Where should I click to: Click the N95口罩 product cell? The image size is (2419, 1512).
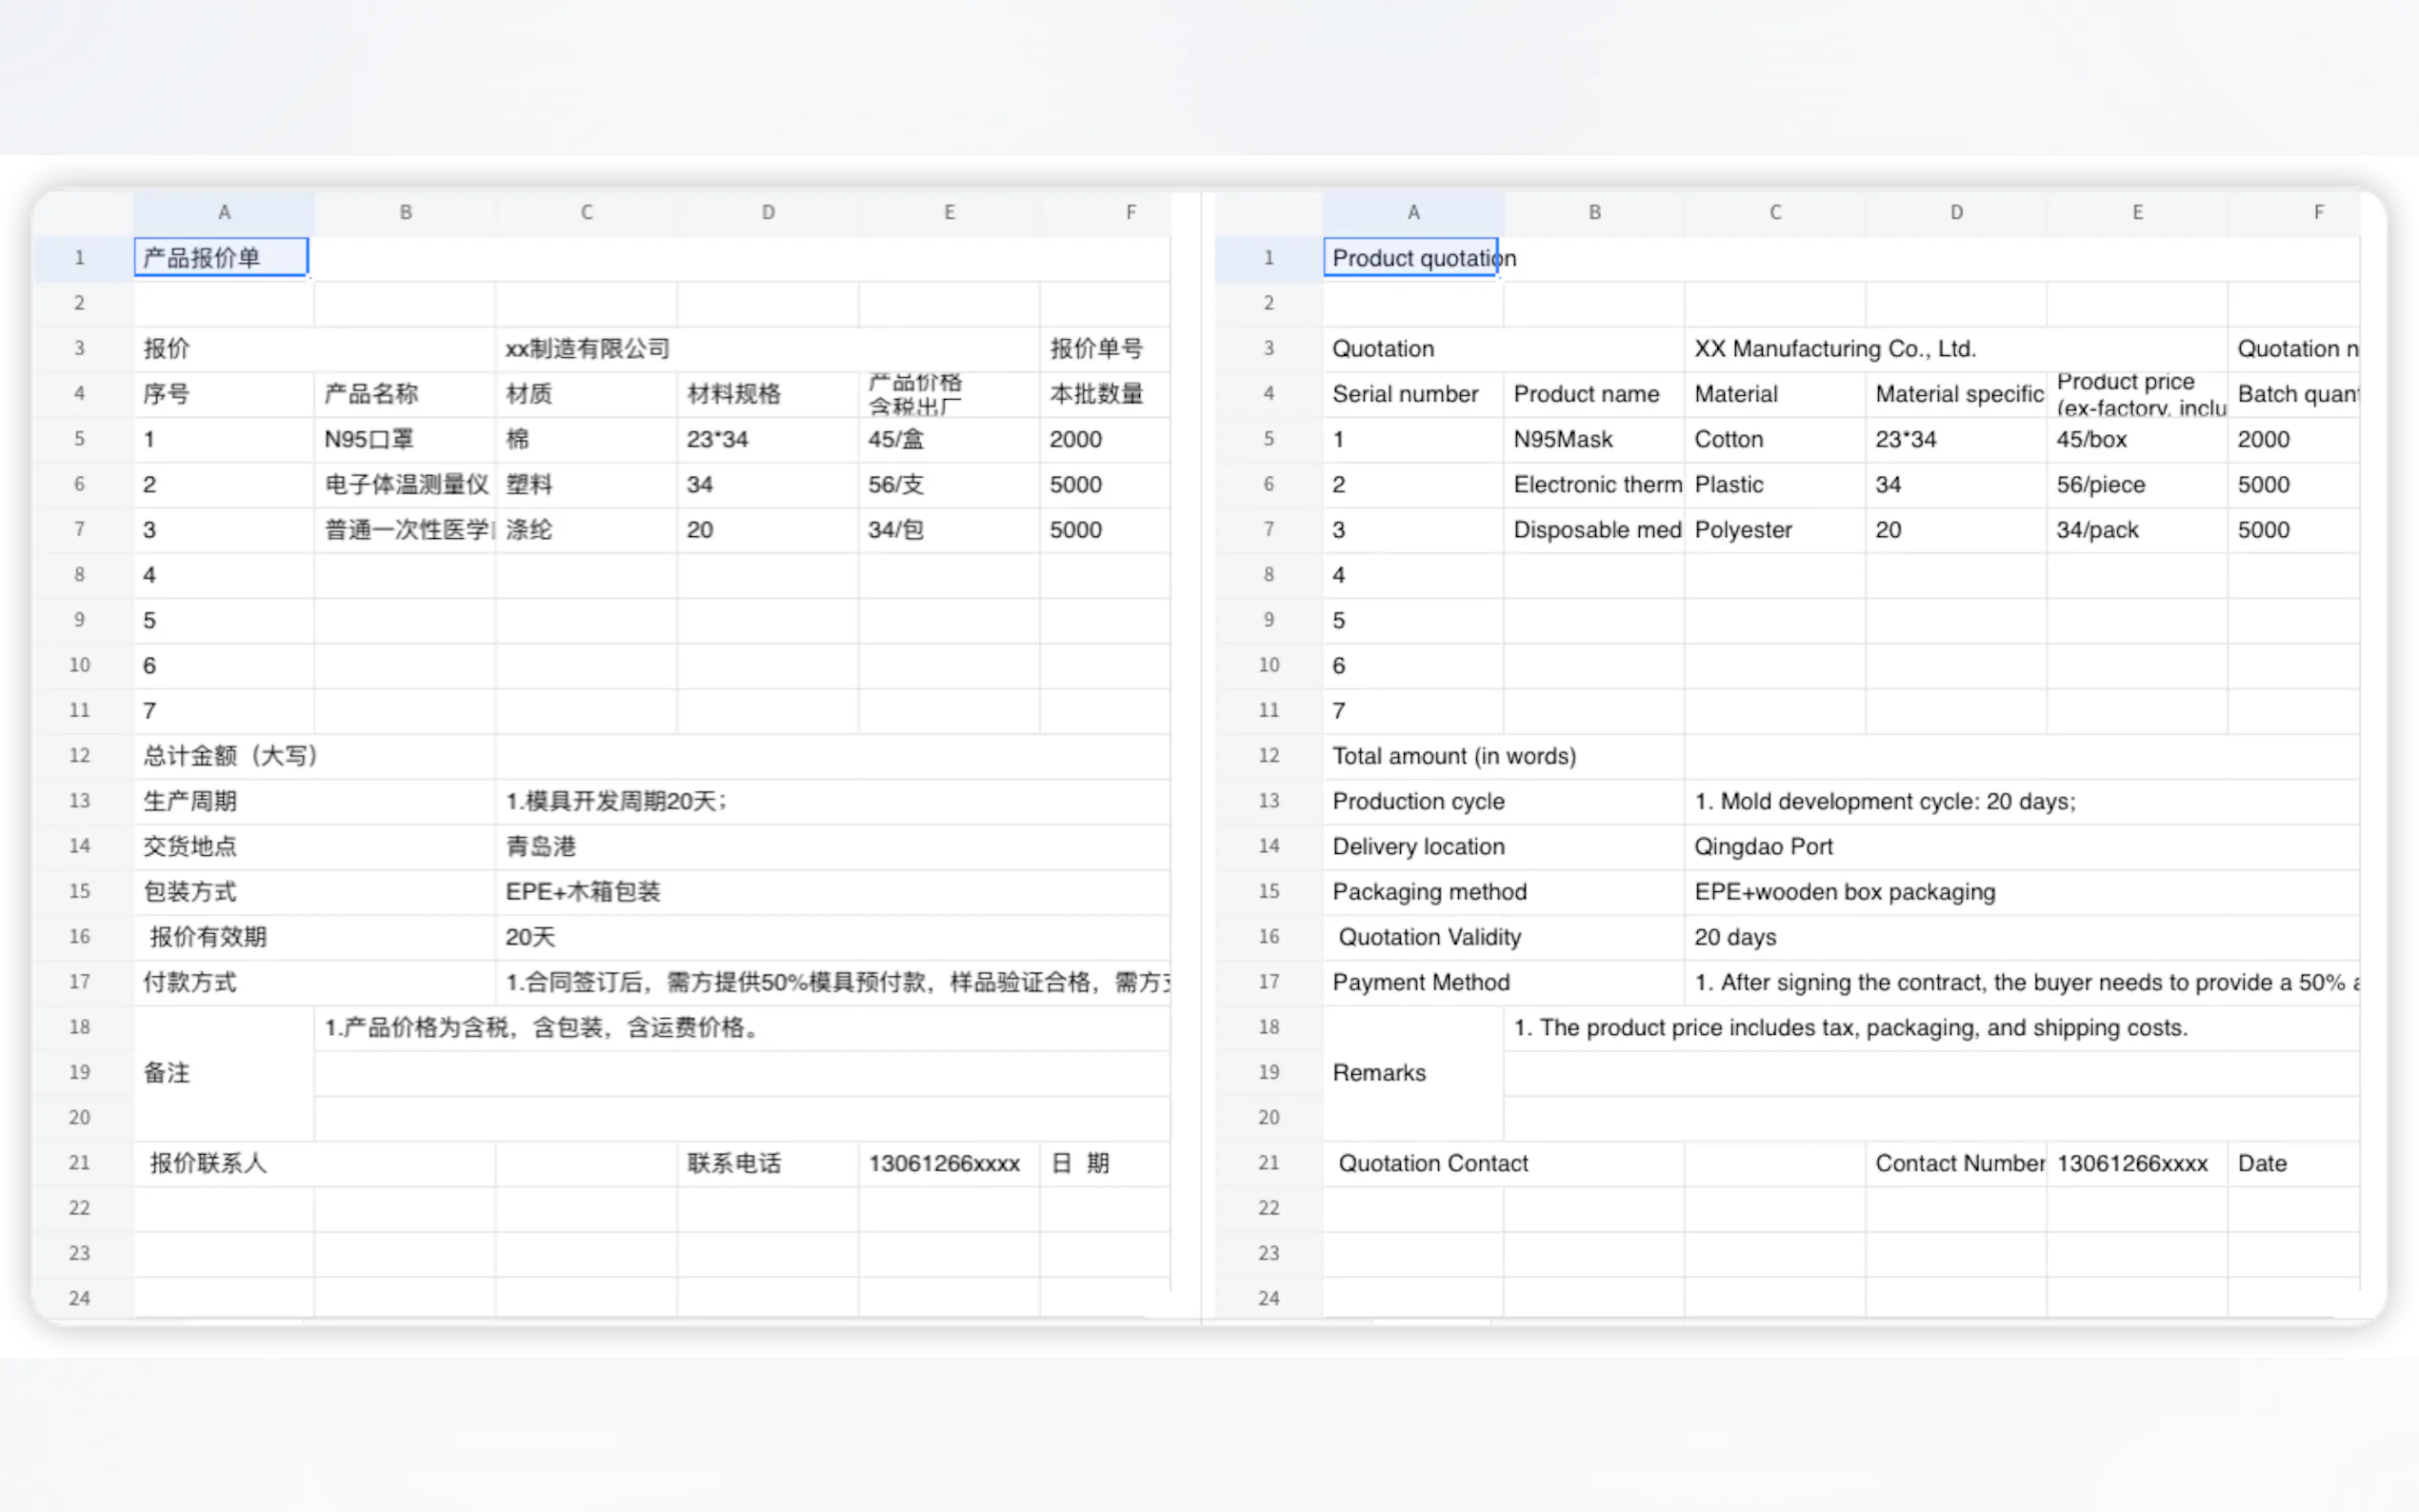404,439
